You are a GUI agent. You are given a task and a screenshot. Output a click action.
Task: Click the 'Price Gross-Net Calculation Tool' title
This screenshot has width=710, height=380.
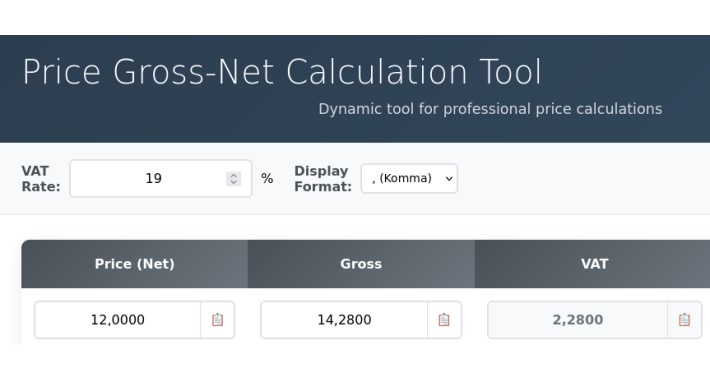coord(282,72)
